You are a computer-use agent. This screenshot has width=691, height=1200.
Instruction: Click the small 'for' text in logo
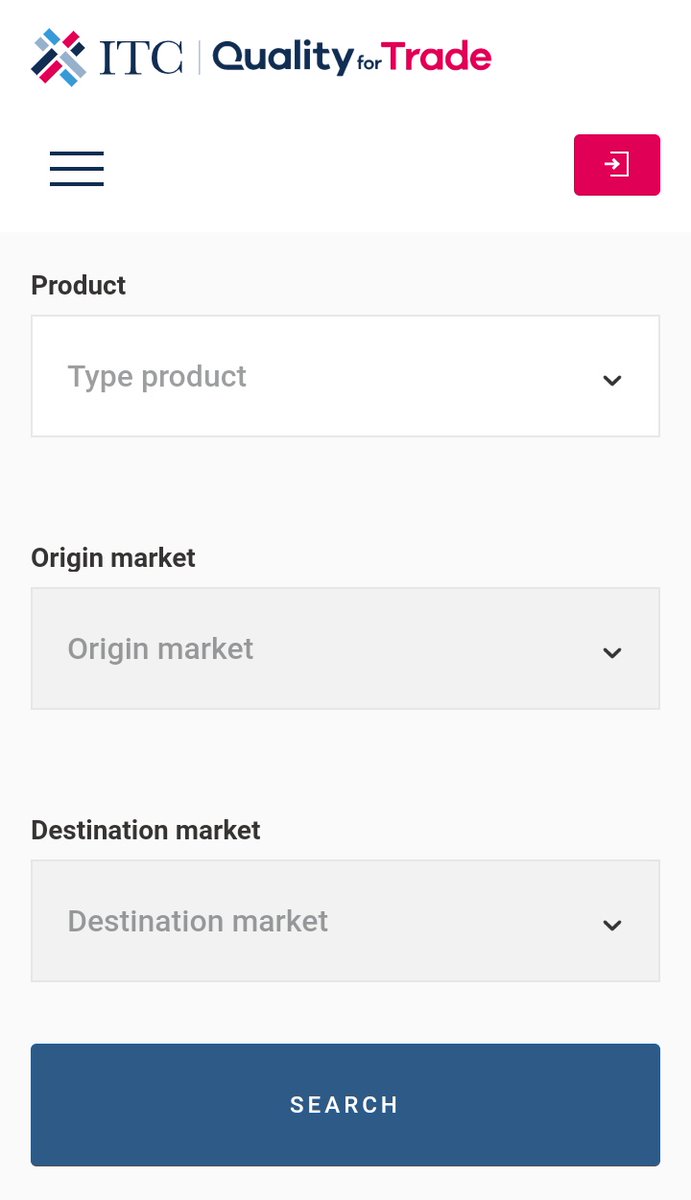pyautogui.click(x=368, y=65)
